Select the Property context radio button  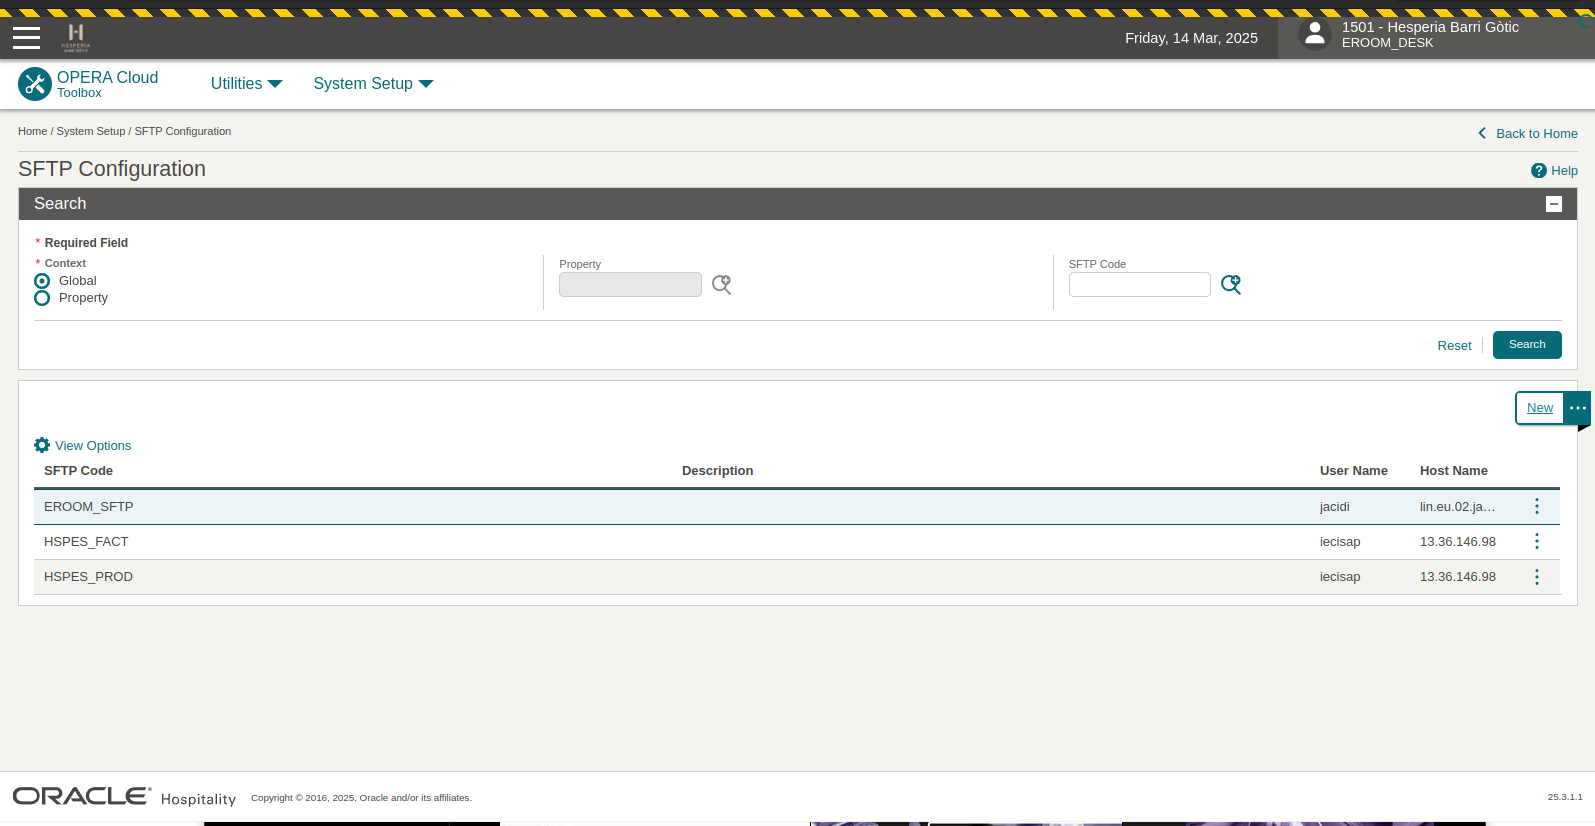[x=42, y=298]
